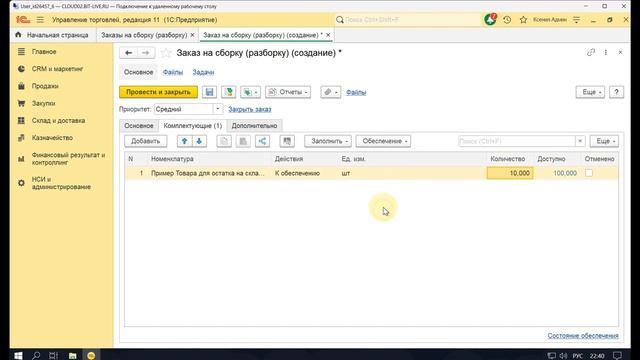Click the barcode search icon in the table toolbar
The width and height of the screenshot is (640, 360).
[x=287, y=141]
